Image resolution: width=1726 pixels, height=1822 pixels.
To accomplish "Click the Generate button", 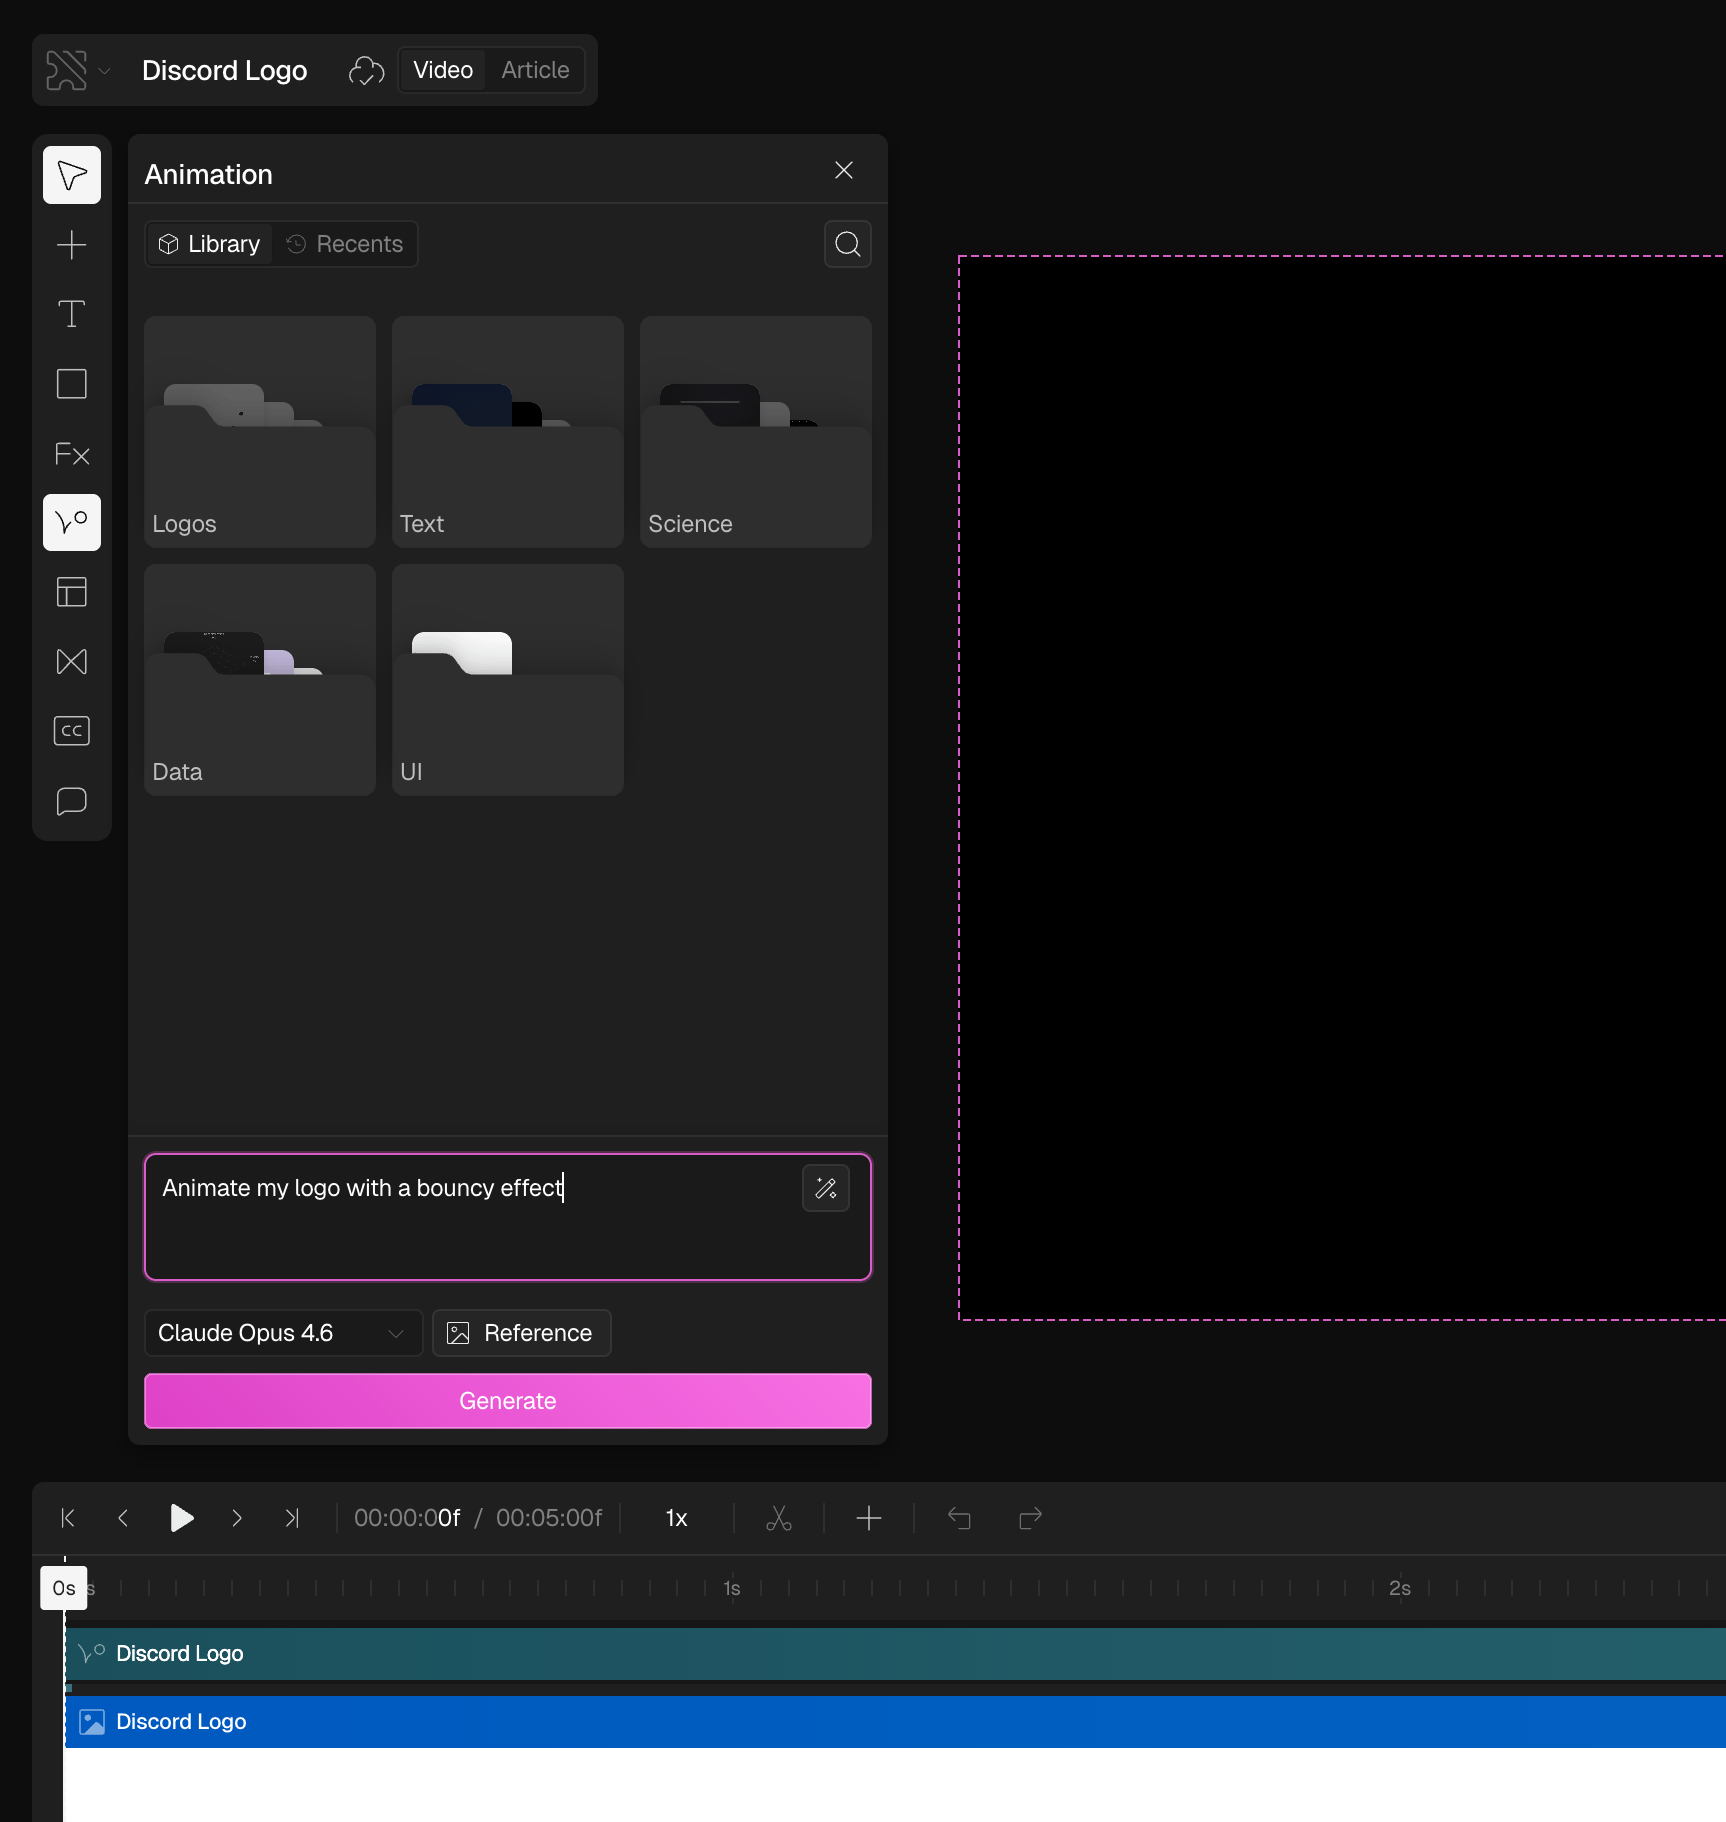I will tap(508, 1401).
